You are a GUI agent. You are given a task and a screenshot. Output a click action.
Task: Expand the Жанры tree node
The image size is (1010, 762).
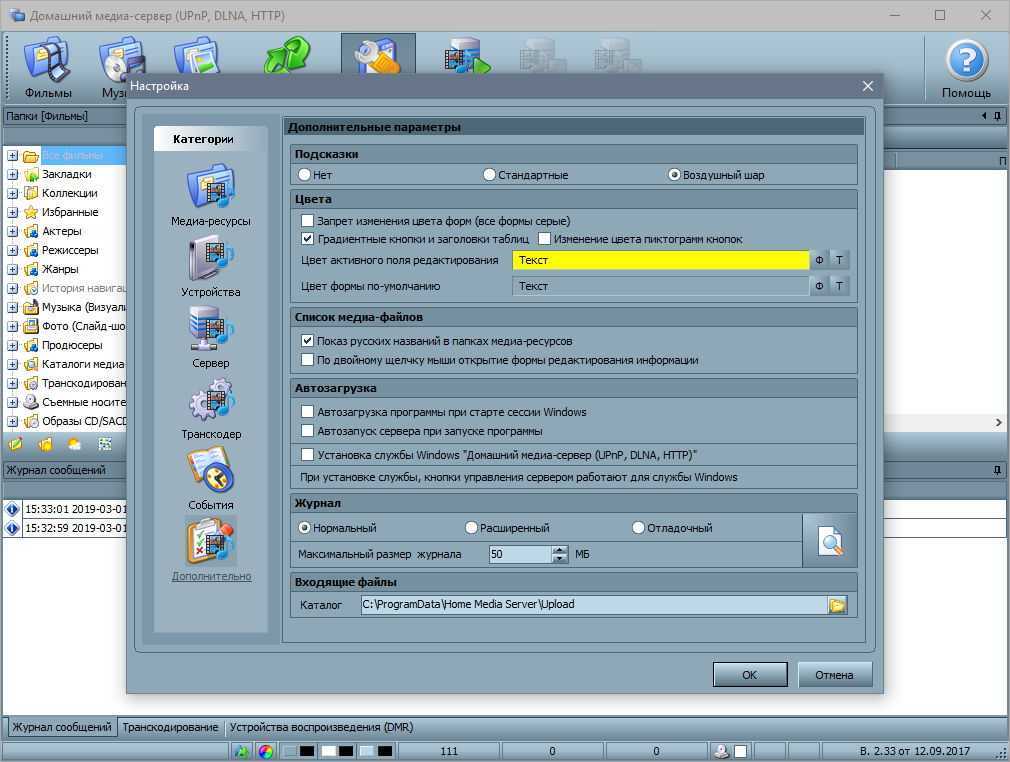click(x=12, y=269)
